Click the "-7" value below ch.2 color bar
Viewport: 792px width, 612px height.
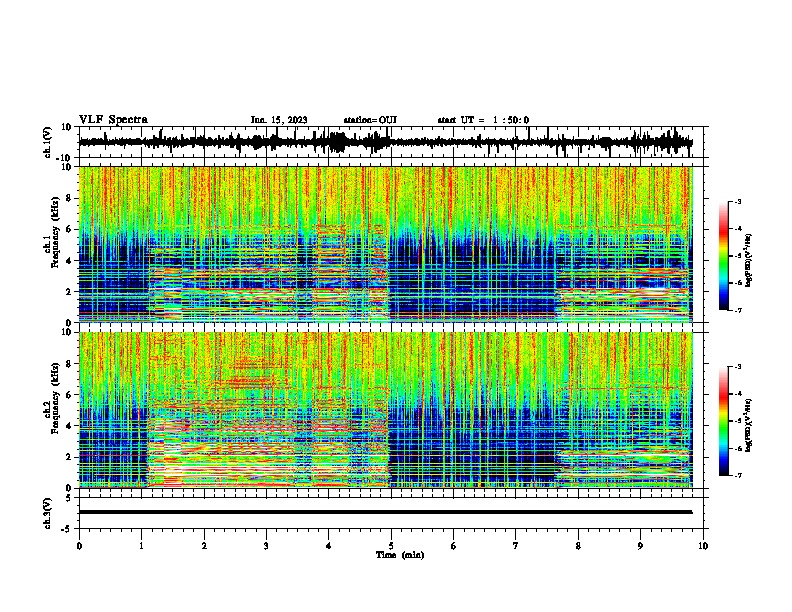point(737,475)
